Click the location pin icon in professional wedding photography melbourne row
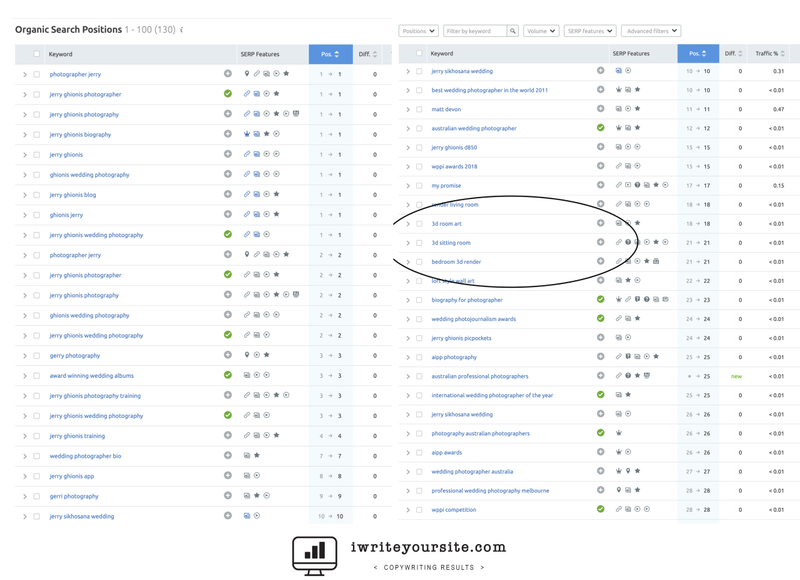Image resolution: width=800 pixels, height=580 pixels. pyautogui.click(x=618, y=490)
